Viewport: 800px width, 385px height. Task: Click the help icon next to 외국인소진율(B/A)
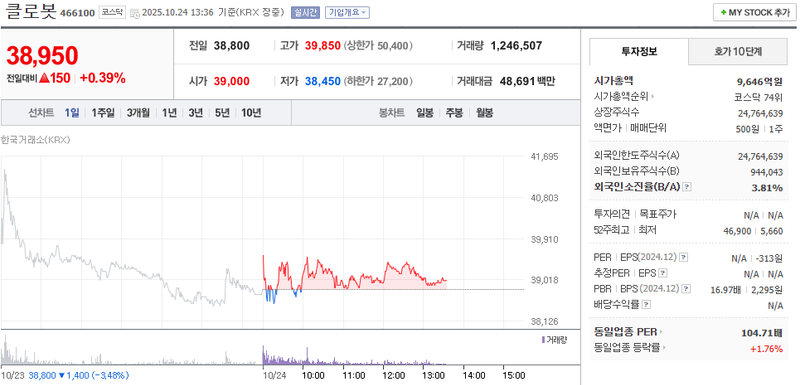[687, 187]
